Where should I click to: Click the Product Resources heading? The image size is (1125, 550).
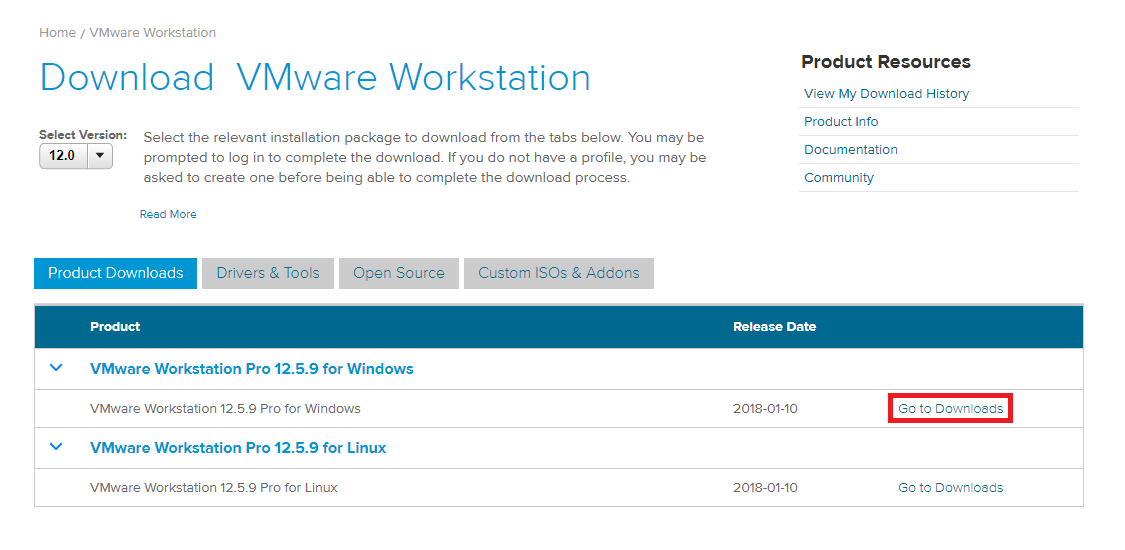[x=886, y=62]
